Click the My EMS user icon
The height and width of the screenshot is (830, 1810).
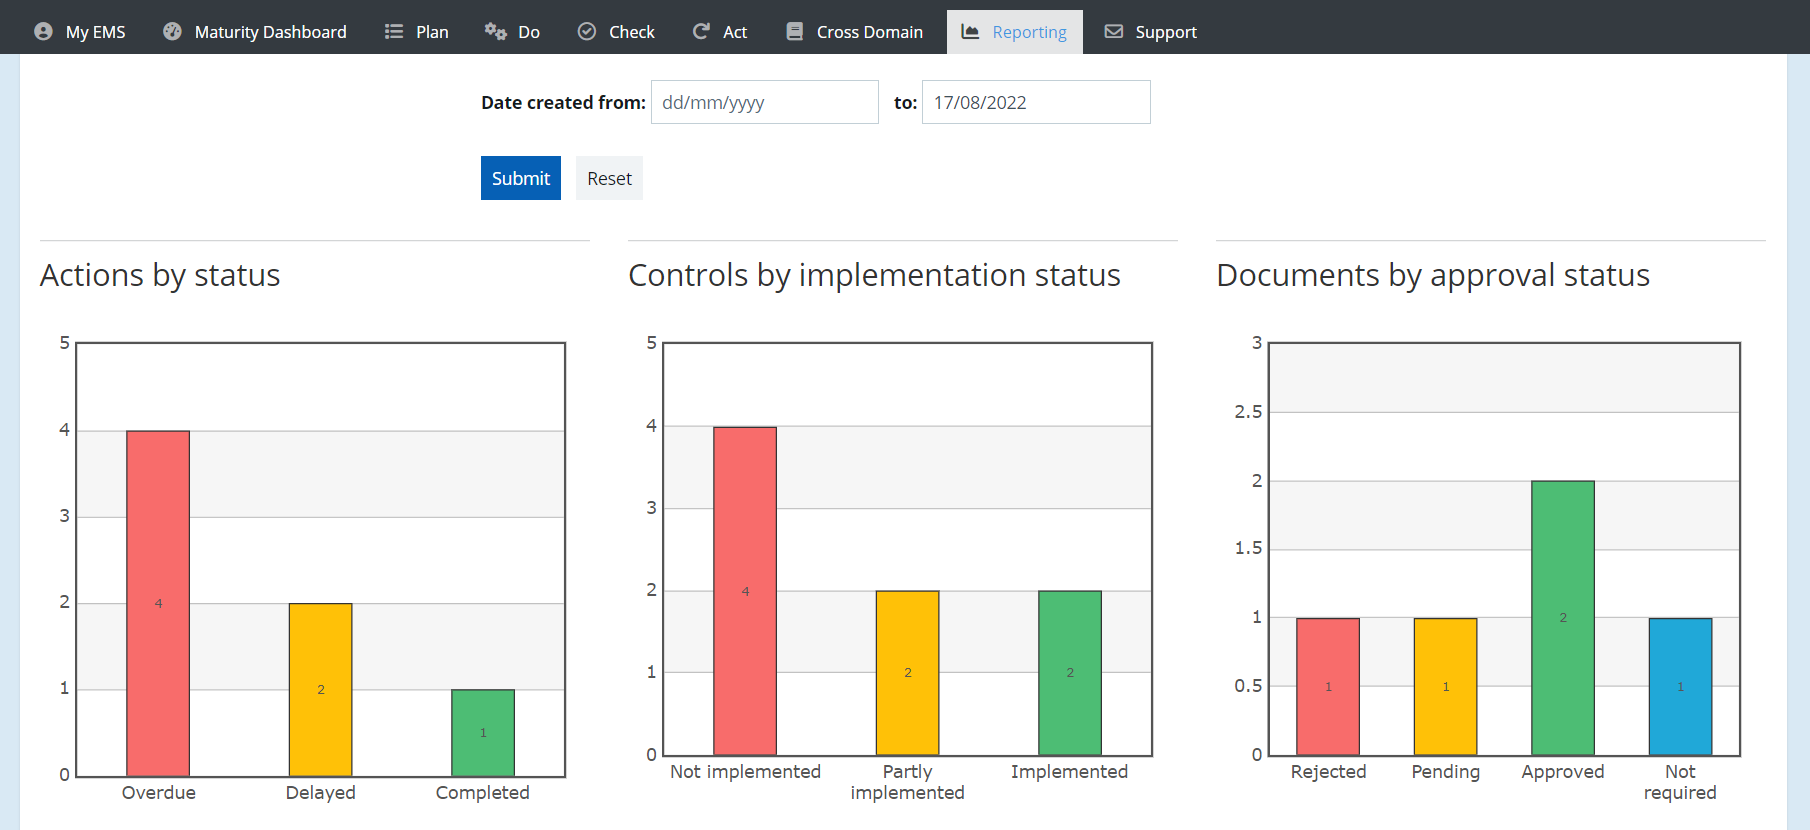pos(43,32)
